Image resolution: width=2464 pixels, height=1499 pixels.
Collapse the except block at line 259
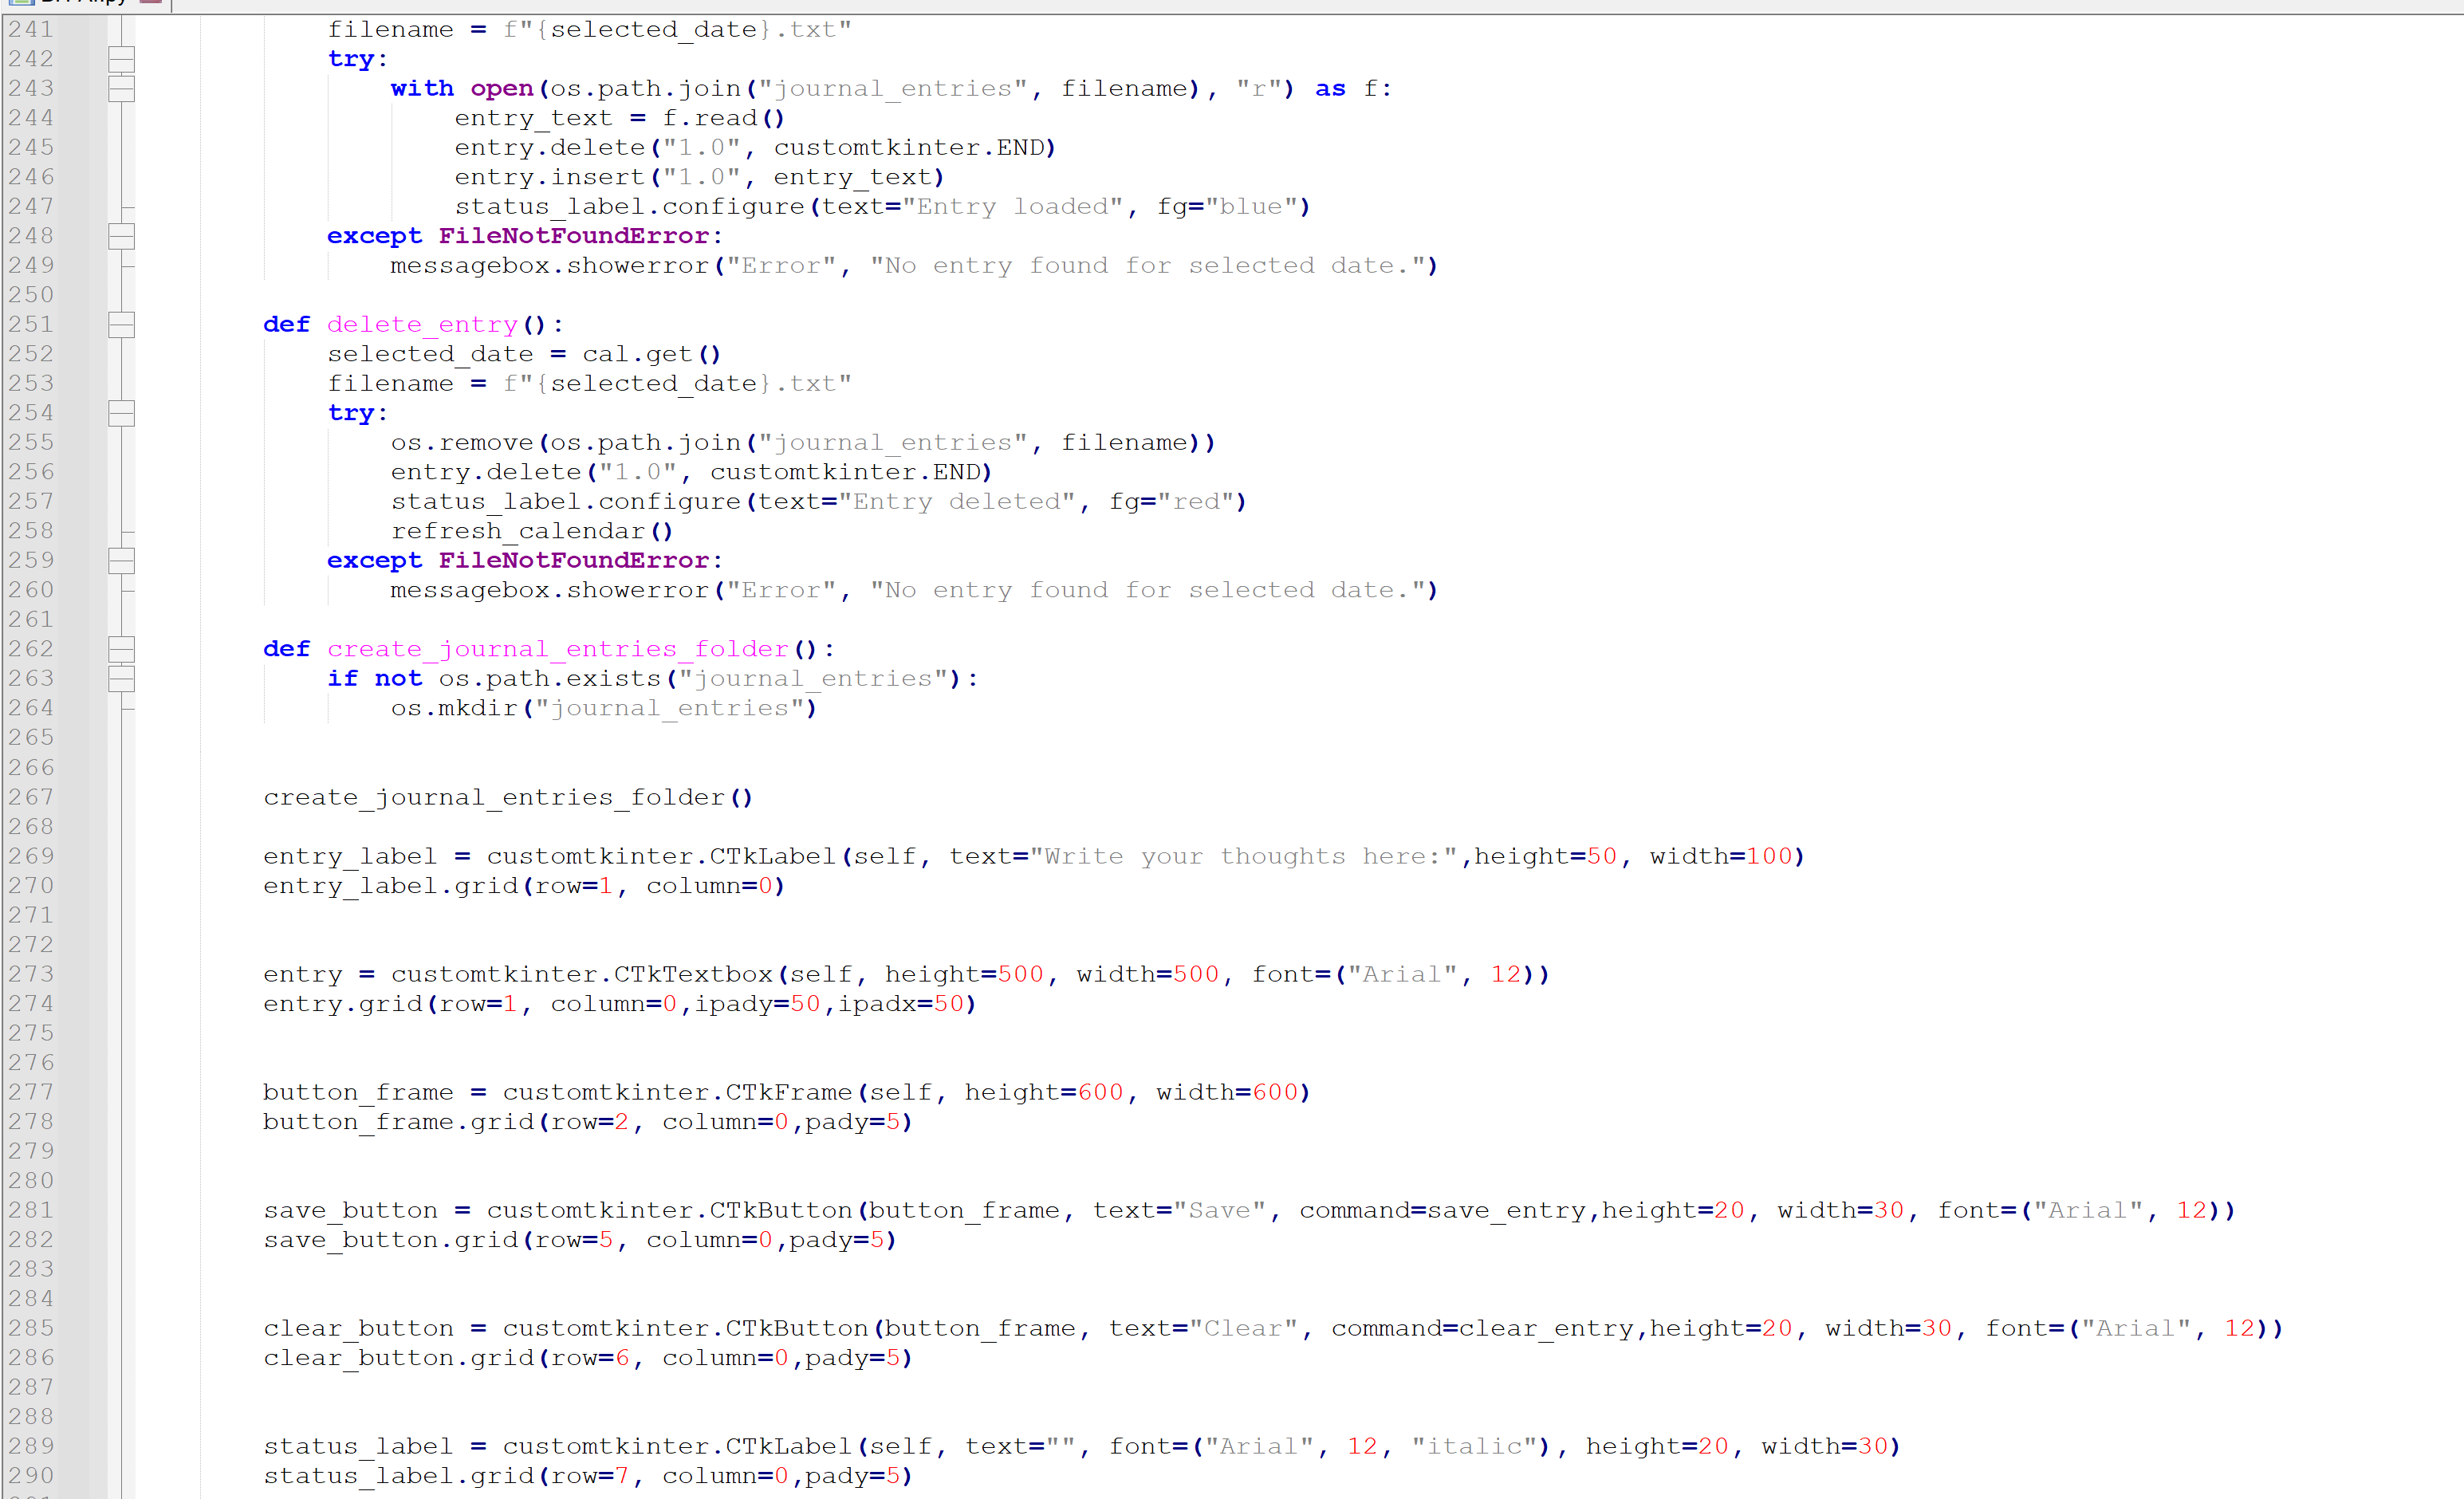(121, 561)
